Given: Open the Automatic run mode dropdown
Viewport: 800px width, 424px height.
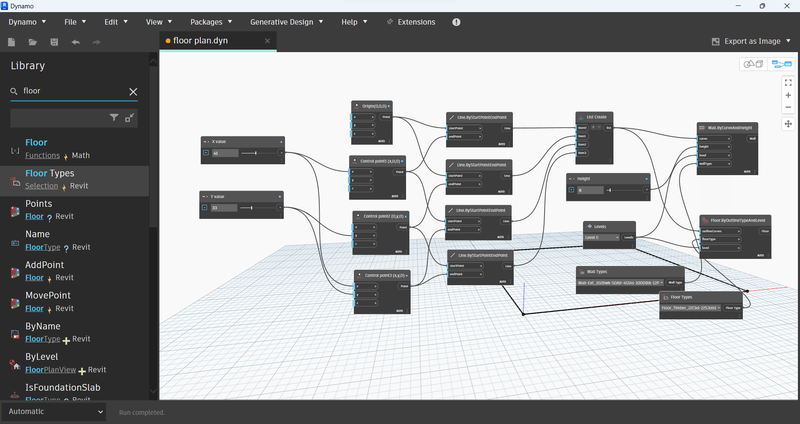Looking at the screenshot, I should tap(54, 412).
